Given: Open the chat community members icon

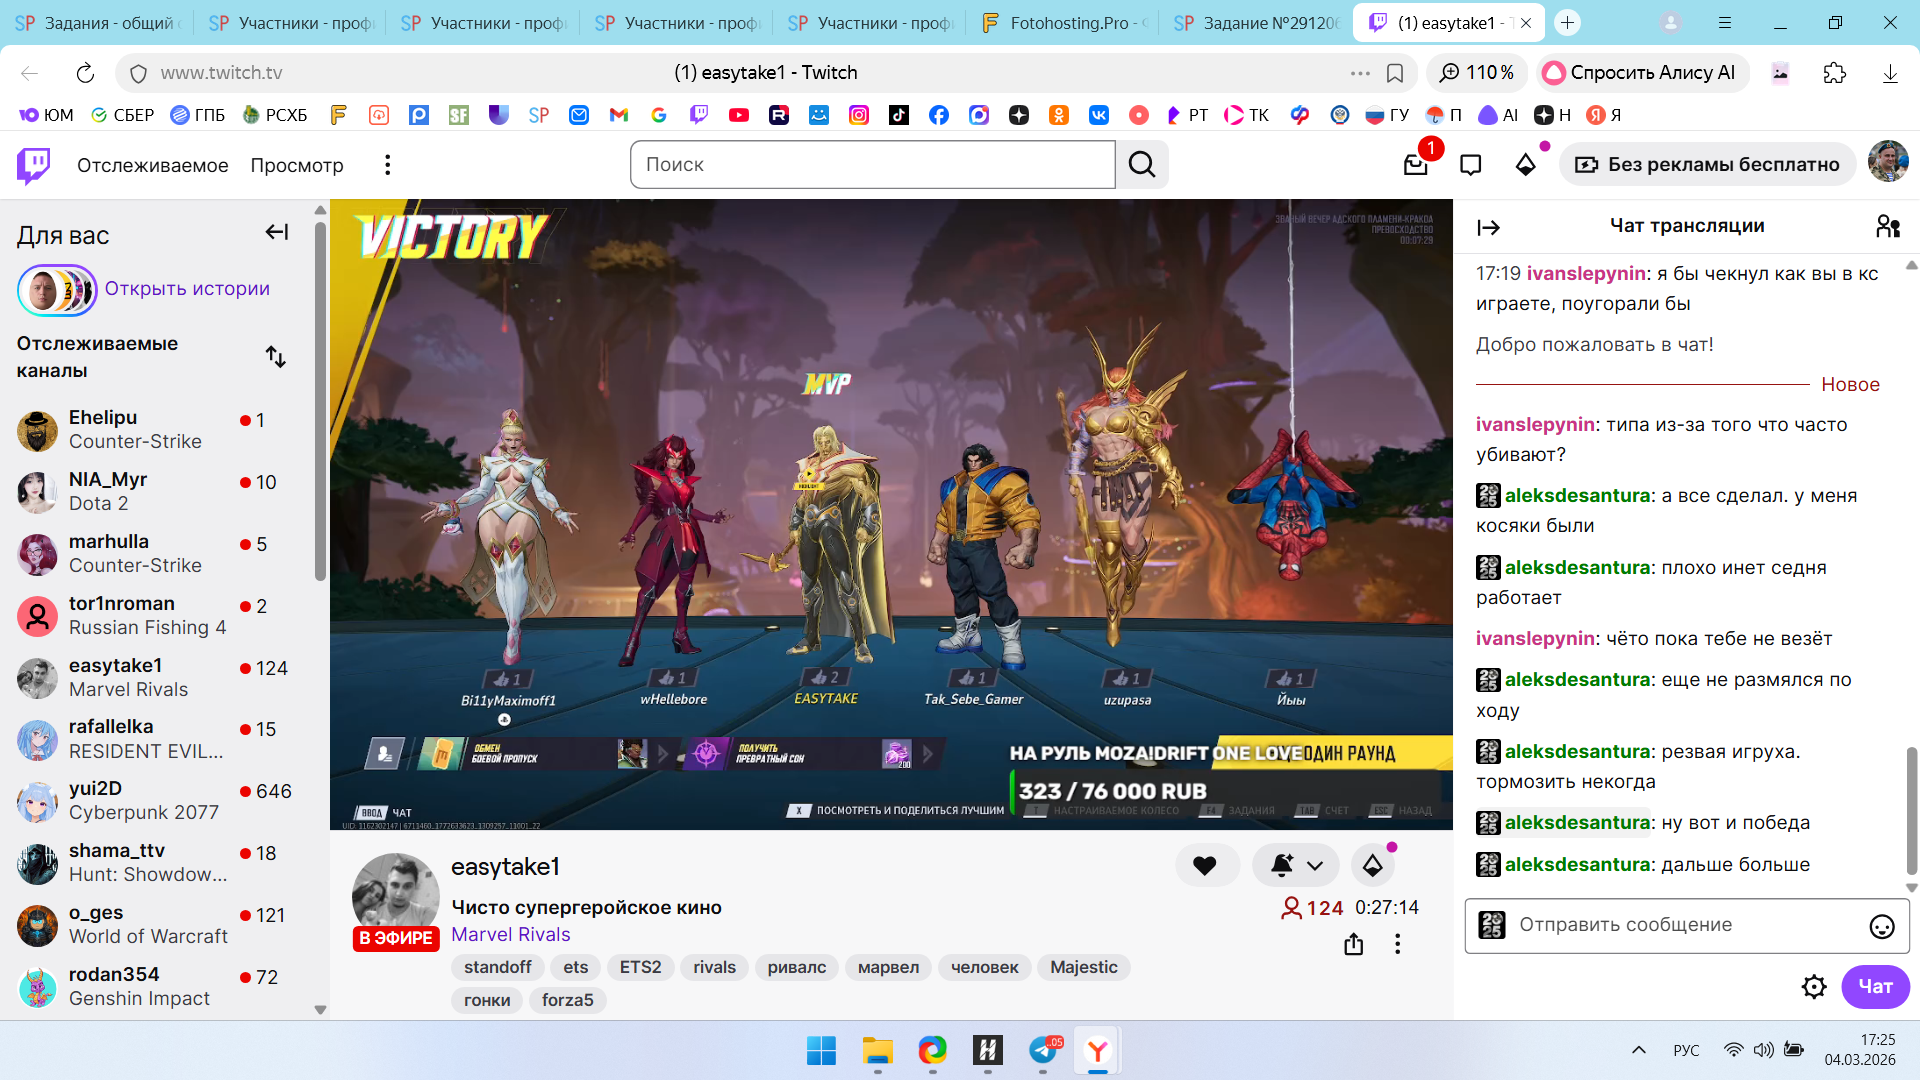Looking at the screenshot, I should point(1887,227).
